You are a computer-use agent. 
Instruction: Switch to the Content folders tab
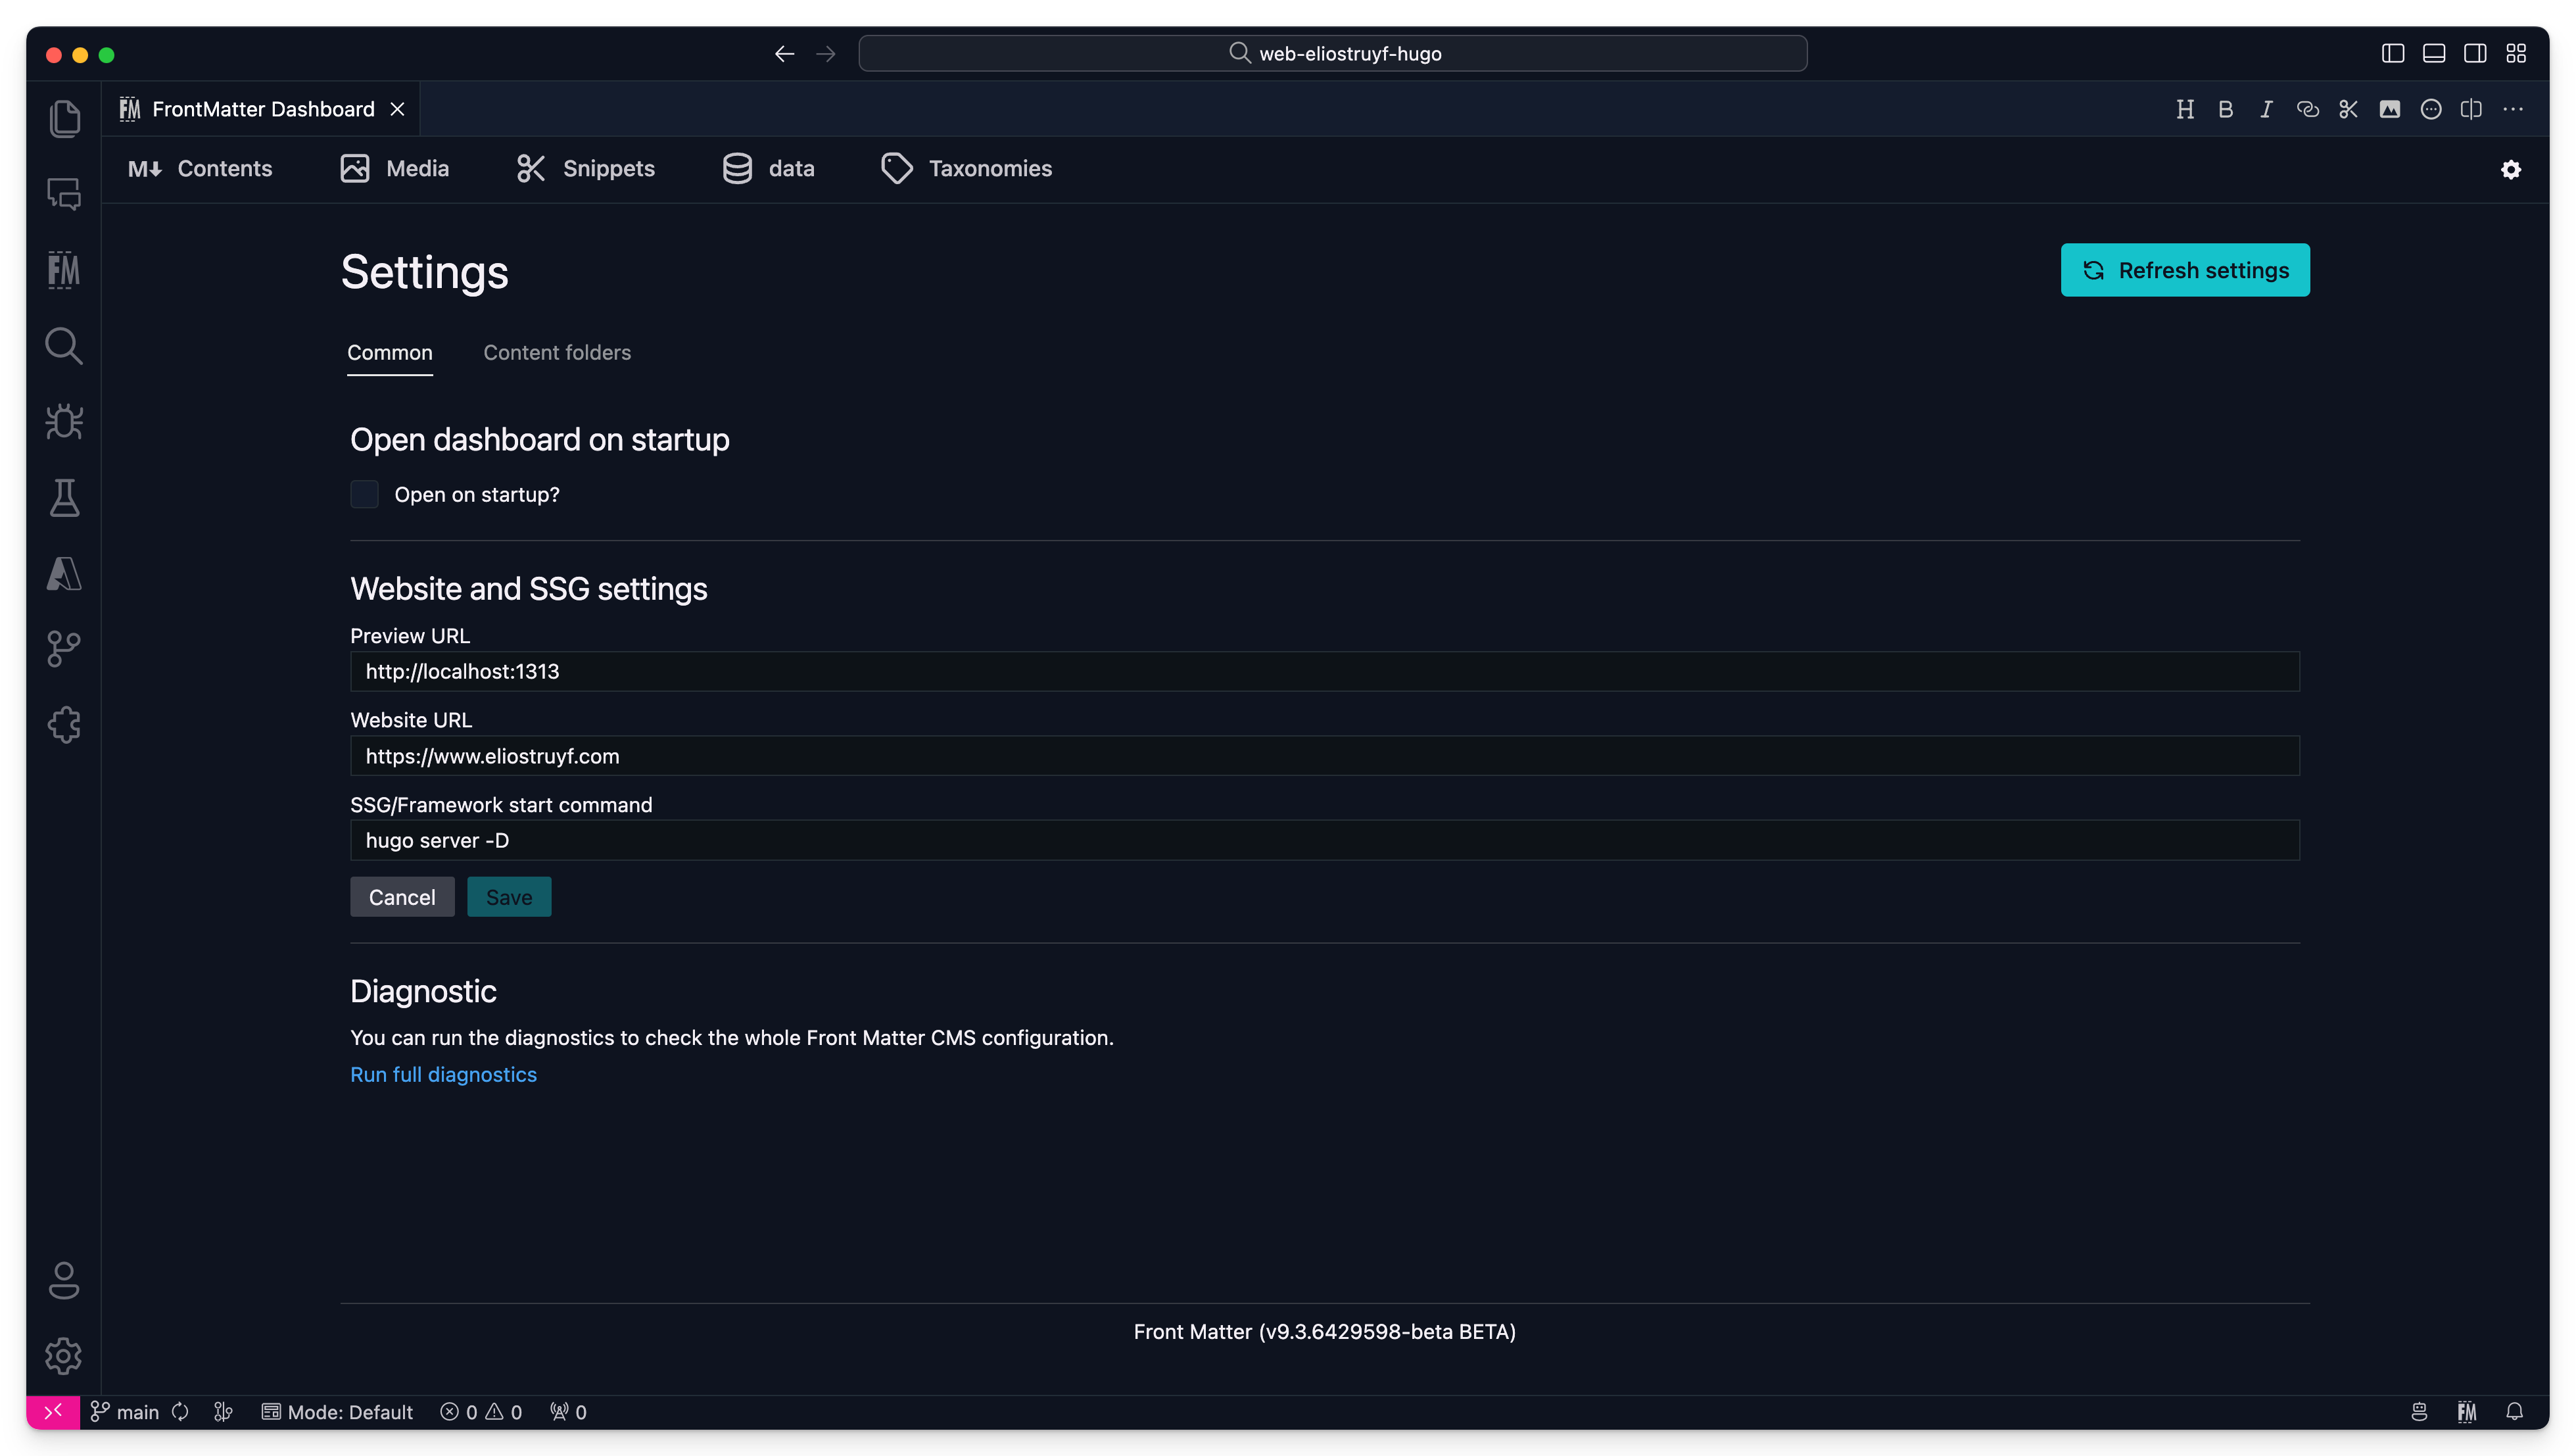(x=557, y=352)
